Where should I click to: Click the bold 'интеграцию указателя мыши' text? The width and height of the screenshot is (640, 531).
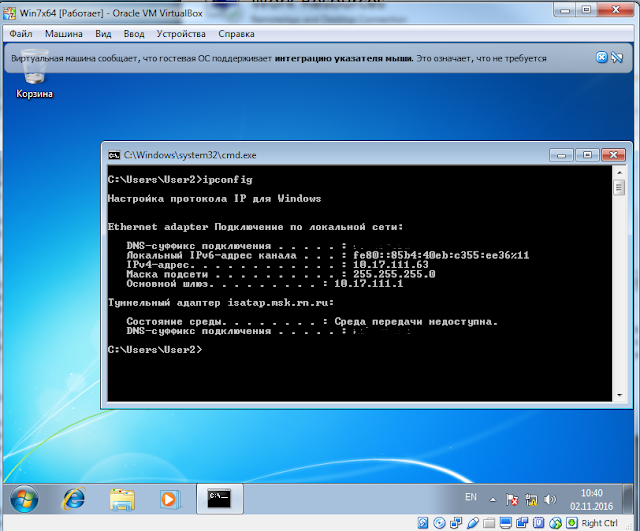click(344, 58)
